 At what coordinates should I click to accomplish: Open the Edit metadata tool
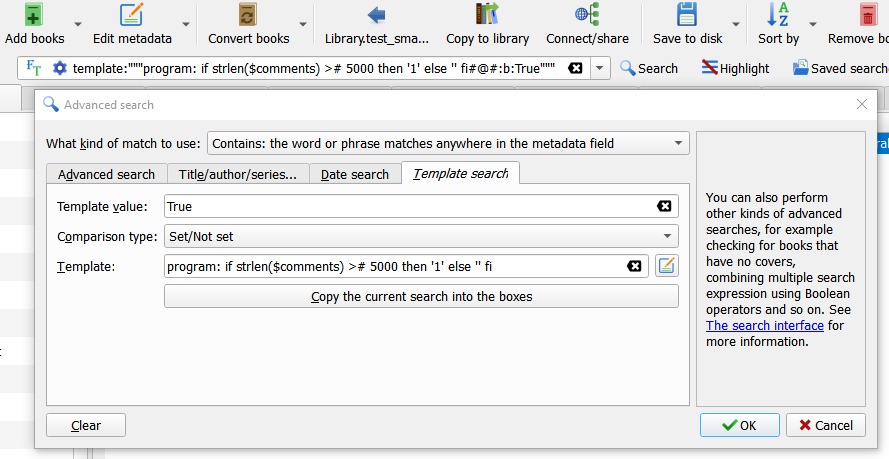[131, 15]
